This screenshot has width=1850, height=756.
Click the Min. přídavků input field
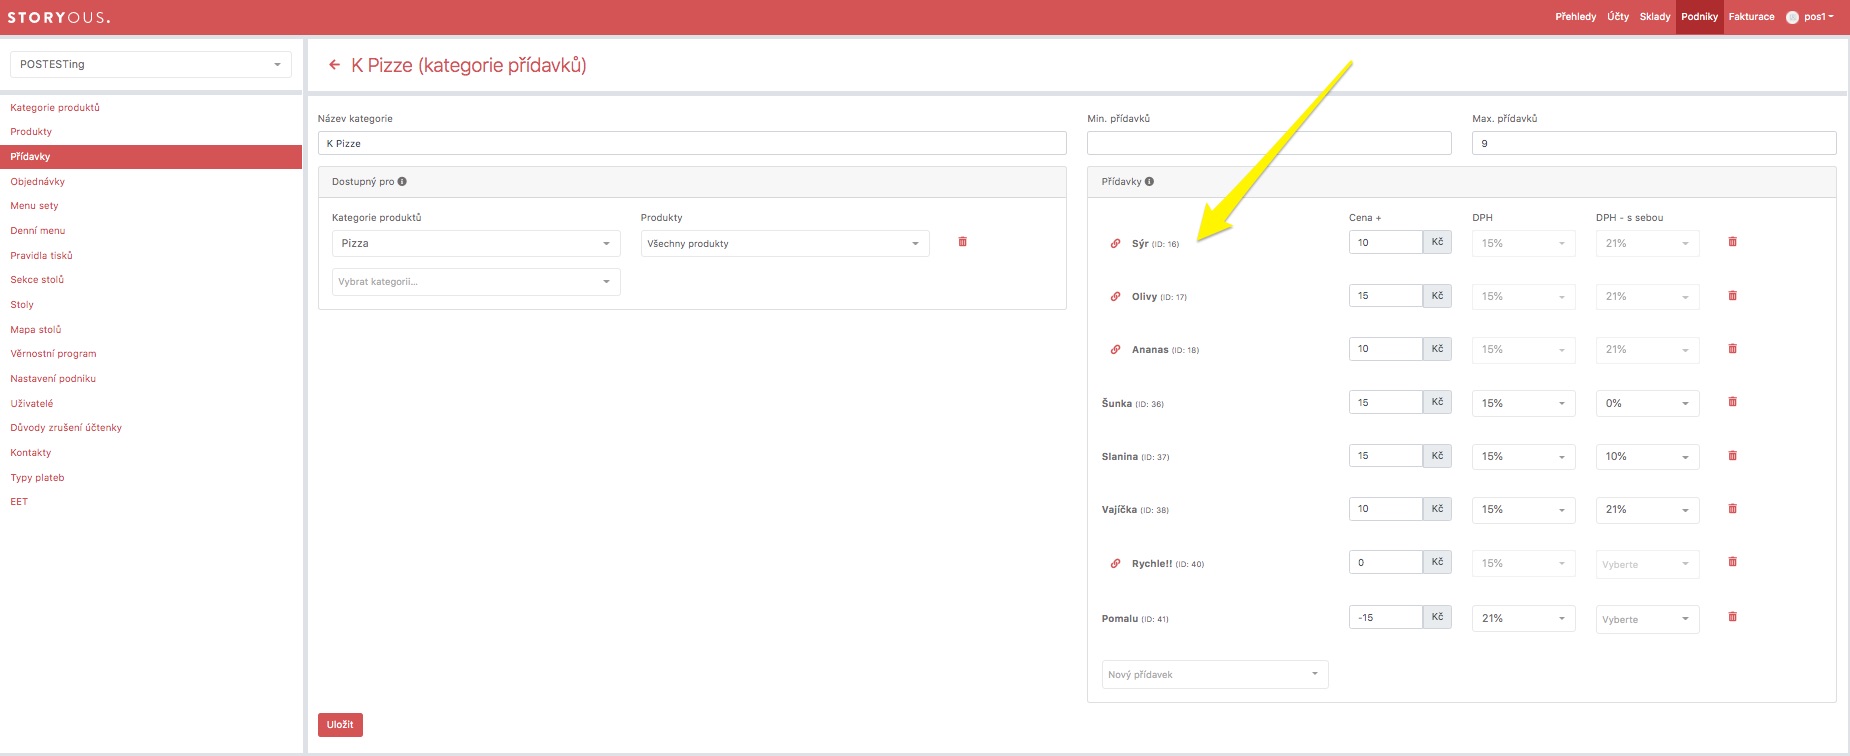pos(1269,143)
